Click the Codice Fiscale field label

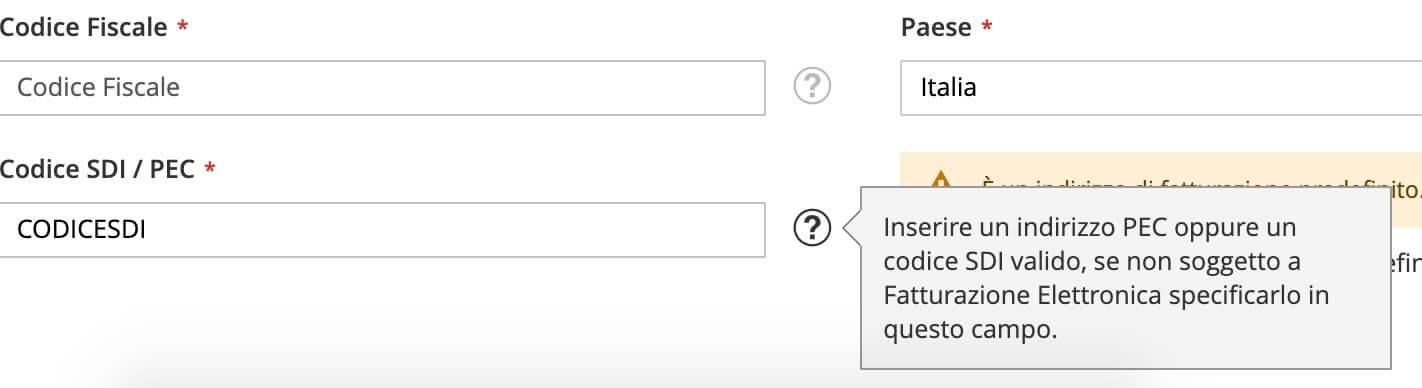coord(84,27)
